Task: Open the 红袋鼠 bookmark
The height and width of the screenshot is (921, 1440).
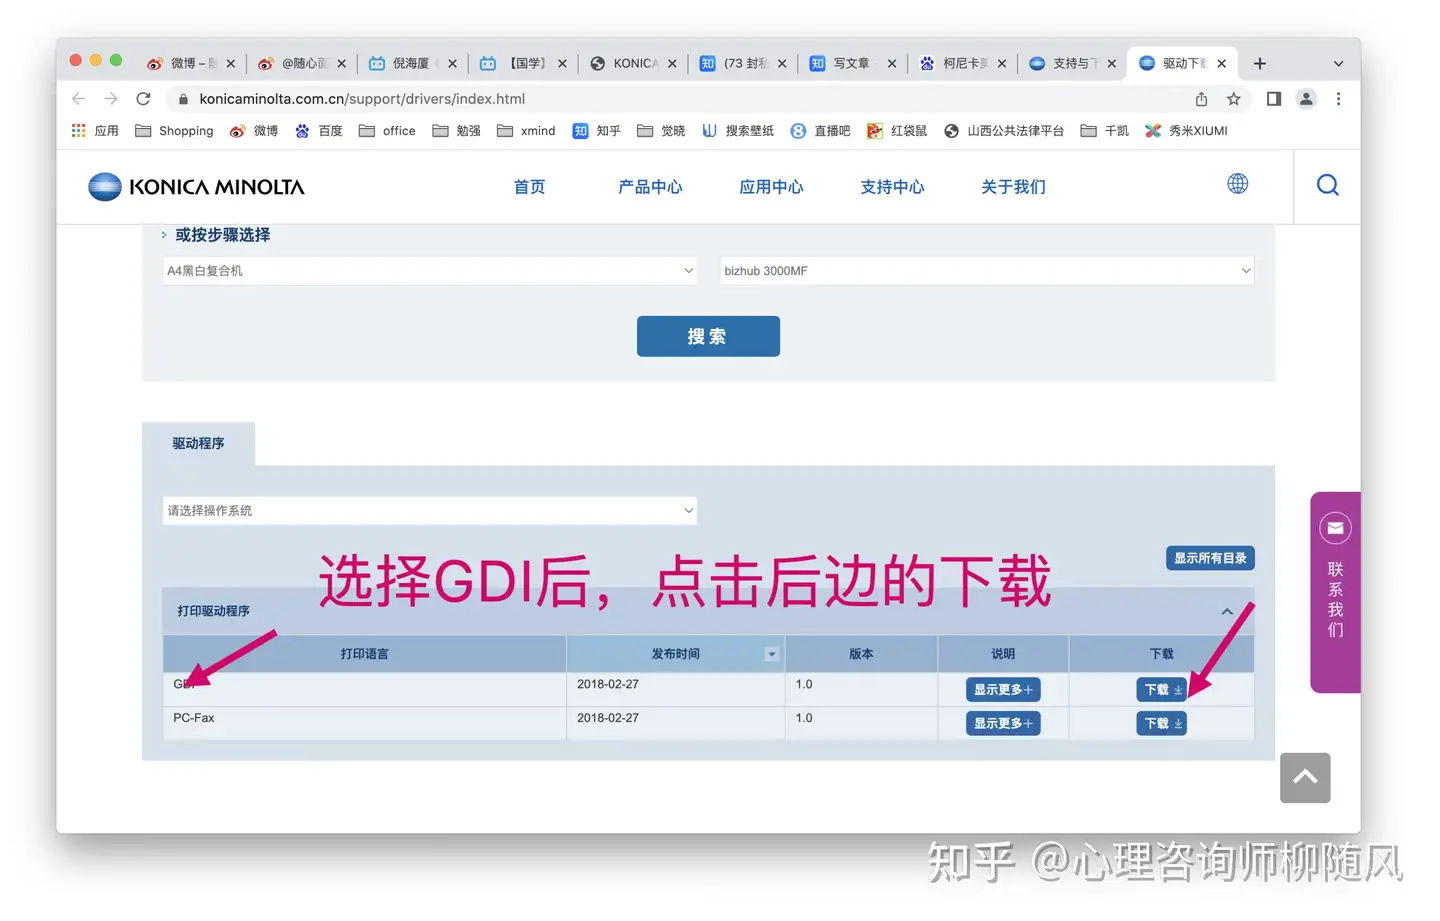Action: 897,131
